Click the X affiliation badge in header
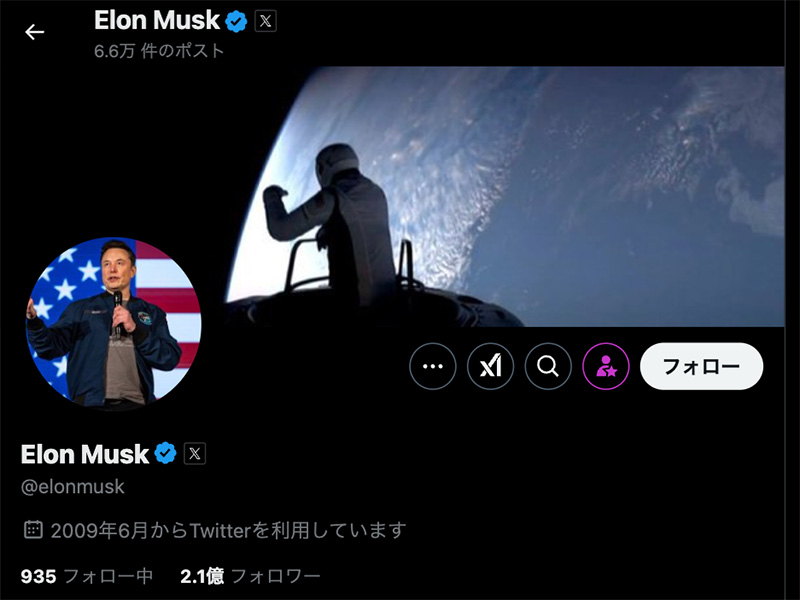 point(265,21)
